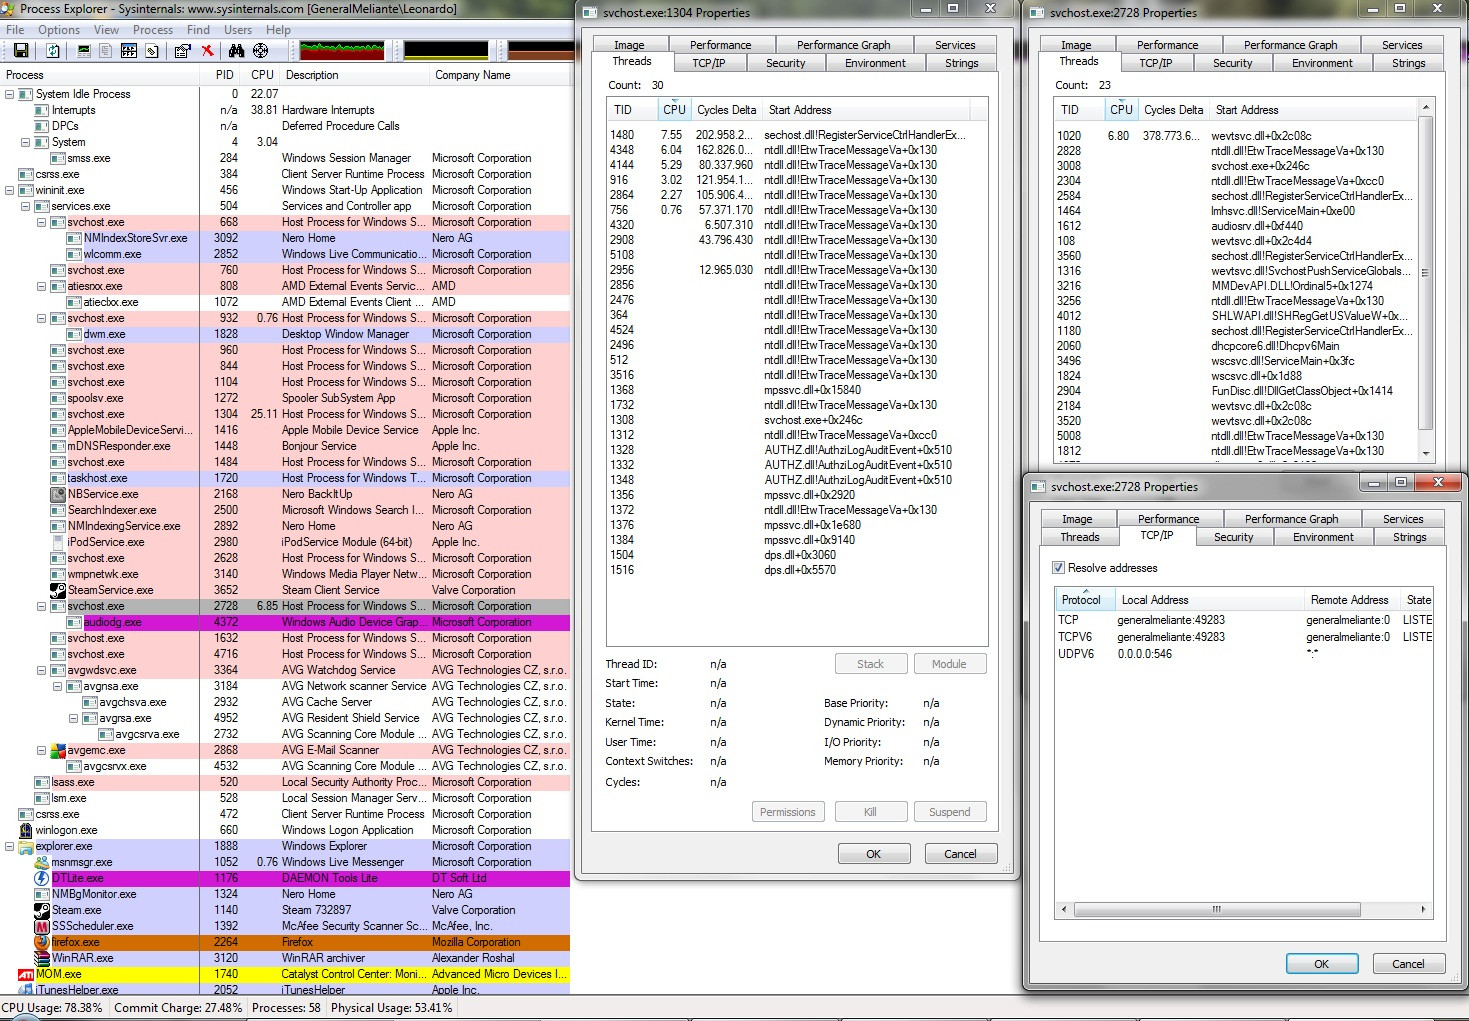Click the MOM.exe ATI process icon
Screen dimensions: 1469x1021
click(26, 974)
